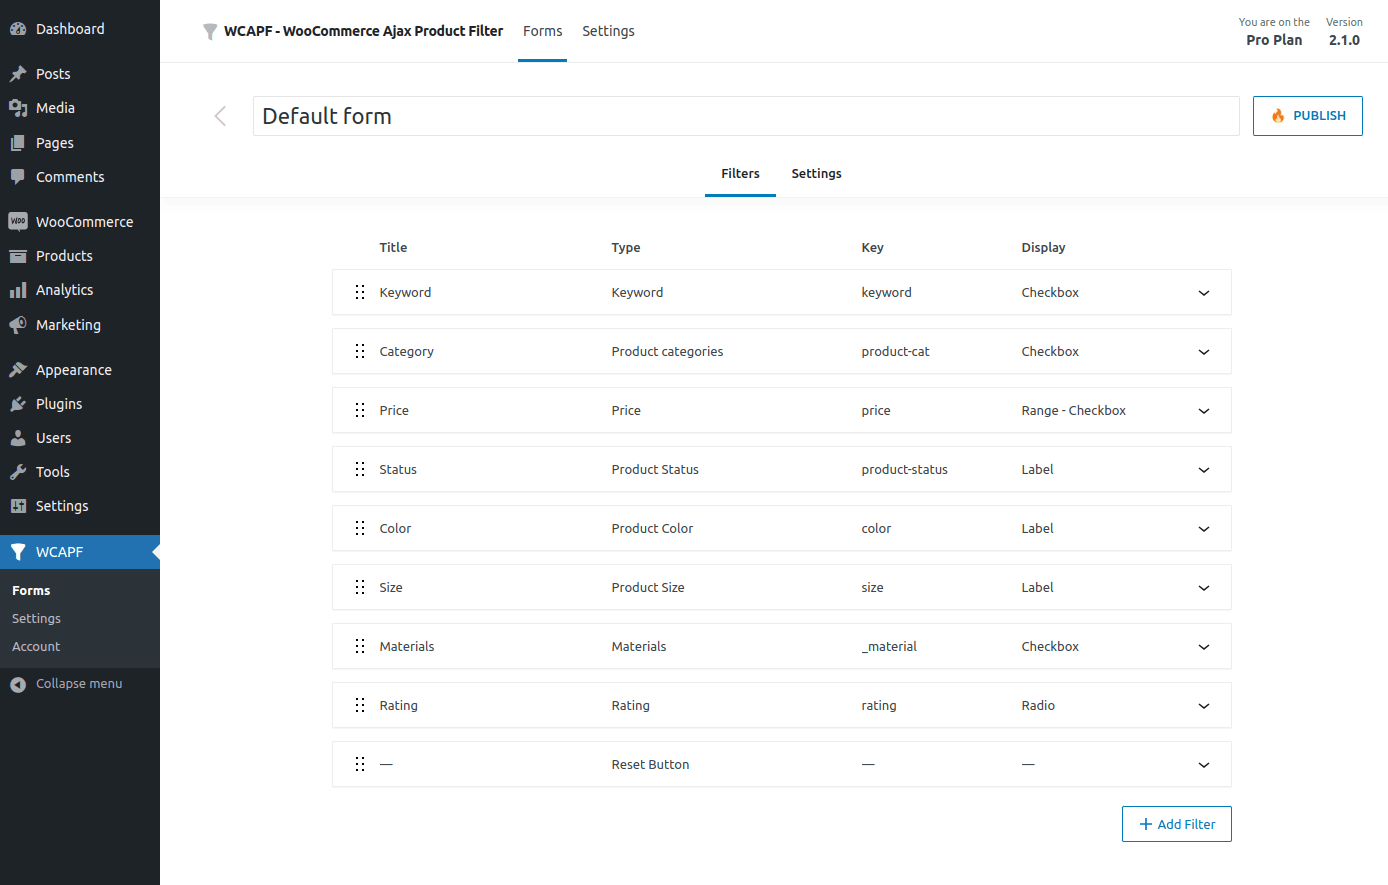Expand the Reset Button row
1388x885 pixels.
1204,765
